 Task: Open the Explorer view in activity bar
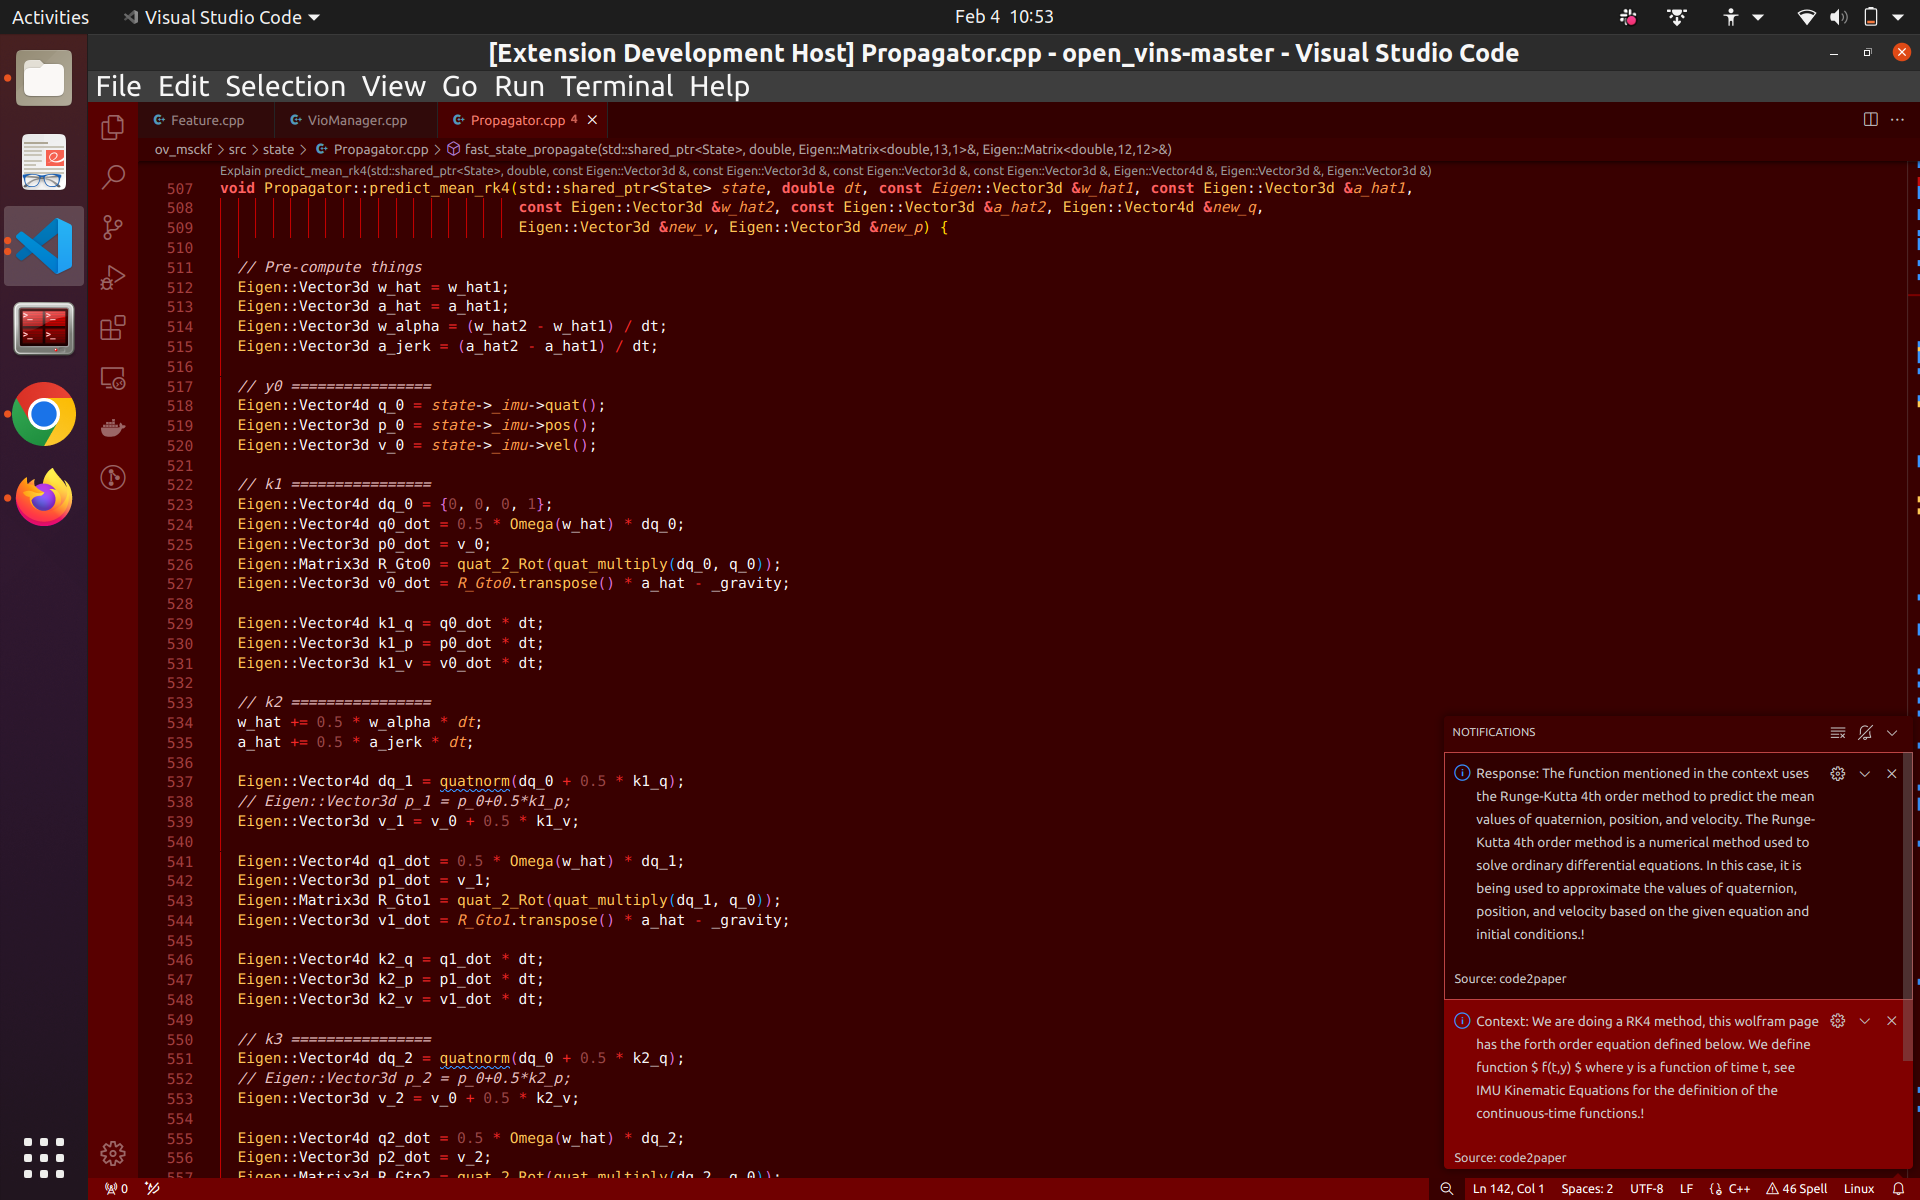coord(113,127)
